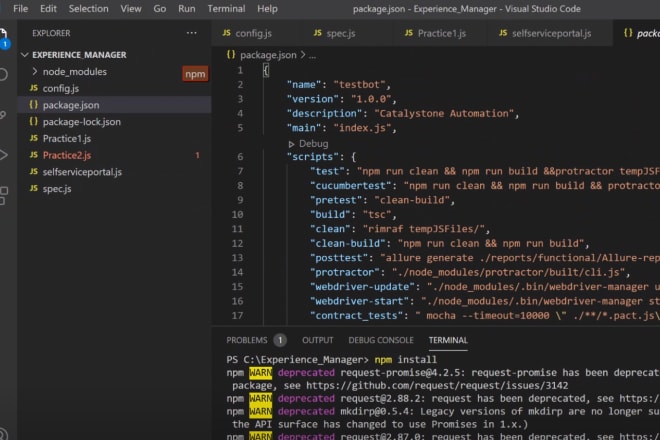
Task: Switch to the spec.js editor tab
Action: pyautogui.click(x=341, y=33)
